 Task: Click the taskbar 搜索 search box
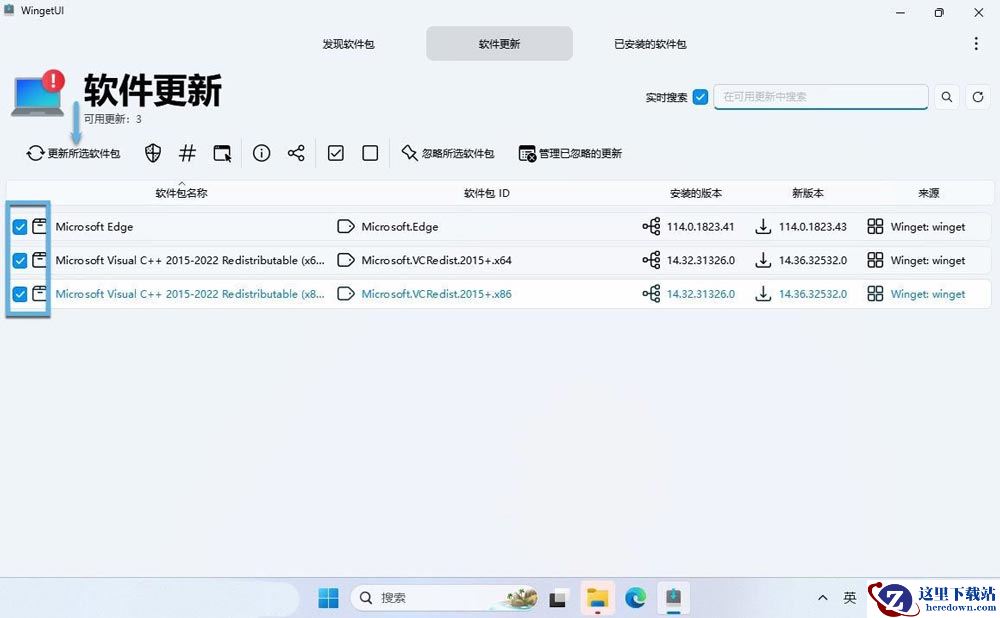point(444,598)
